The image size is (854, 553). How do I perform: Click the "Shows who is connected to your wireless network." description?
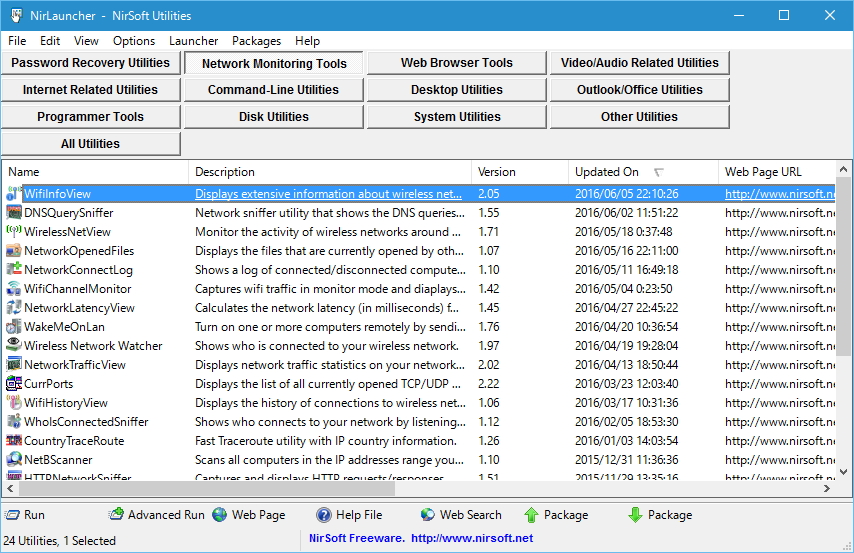click(327, 346)
